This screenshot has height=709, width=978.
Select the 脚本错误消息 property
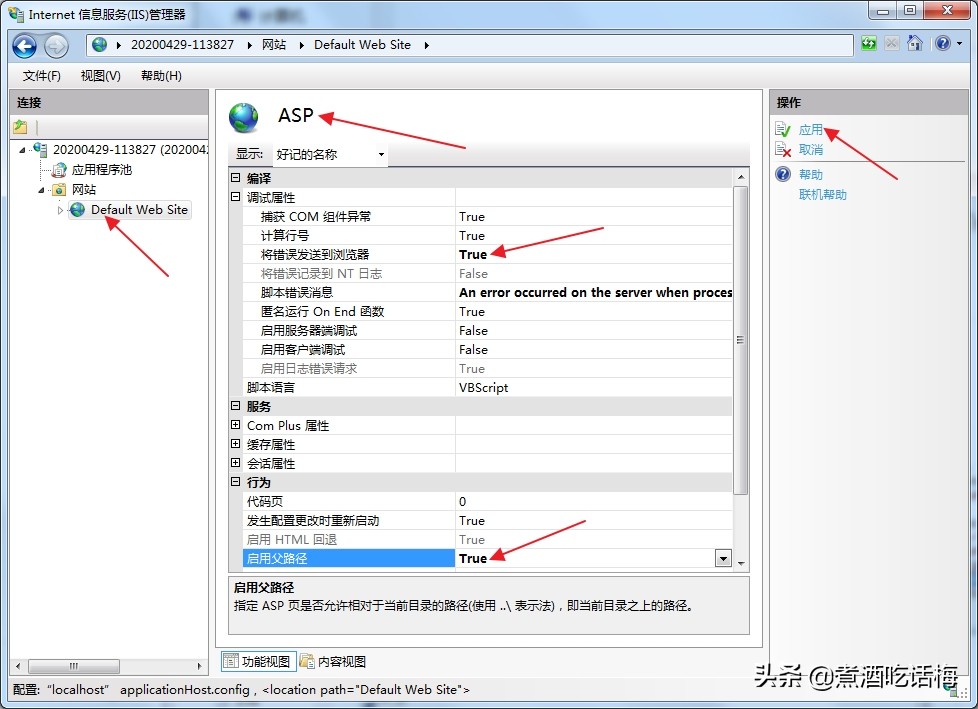point(487,292)
